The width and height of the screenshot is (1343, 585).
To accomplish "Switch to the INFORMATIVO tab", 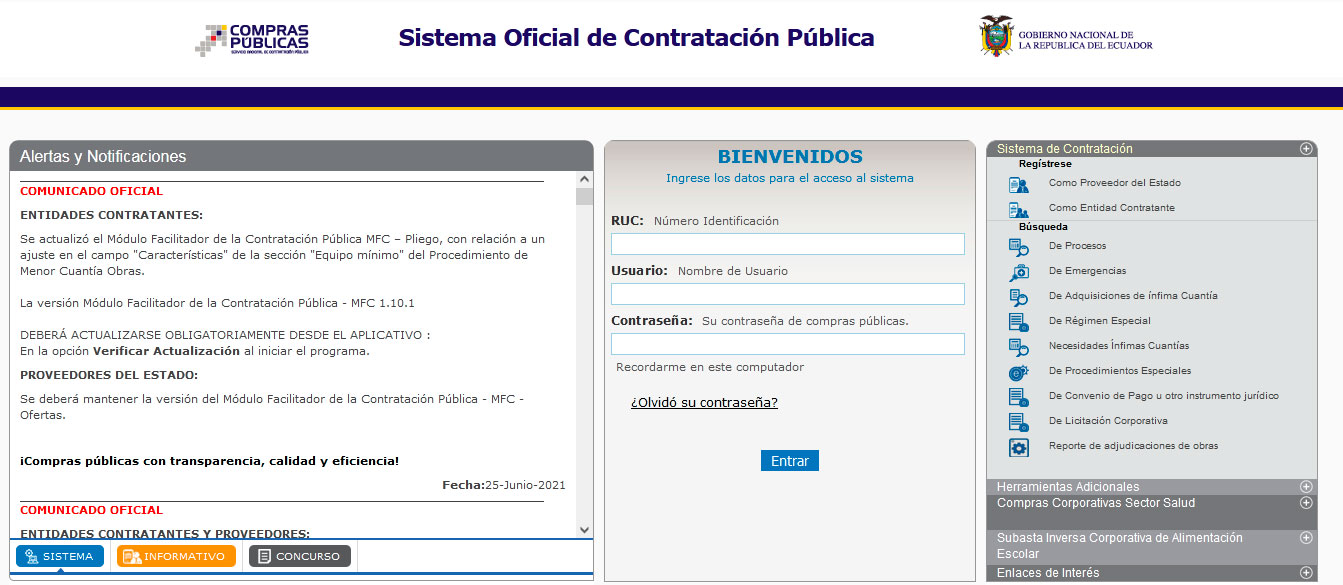I will tap(176, 556).
